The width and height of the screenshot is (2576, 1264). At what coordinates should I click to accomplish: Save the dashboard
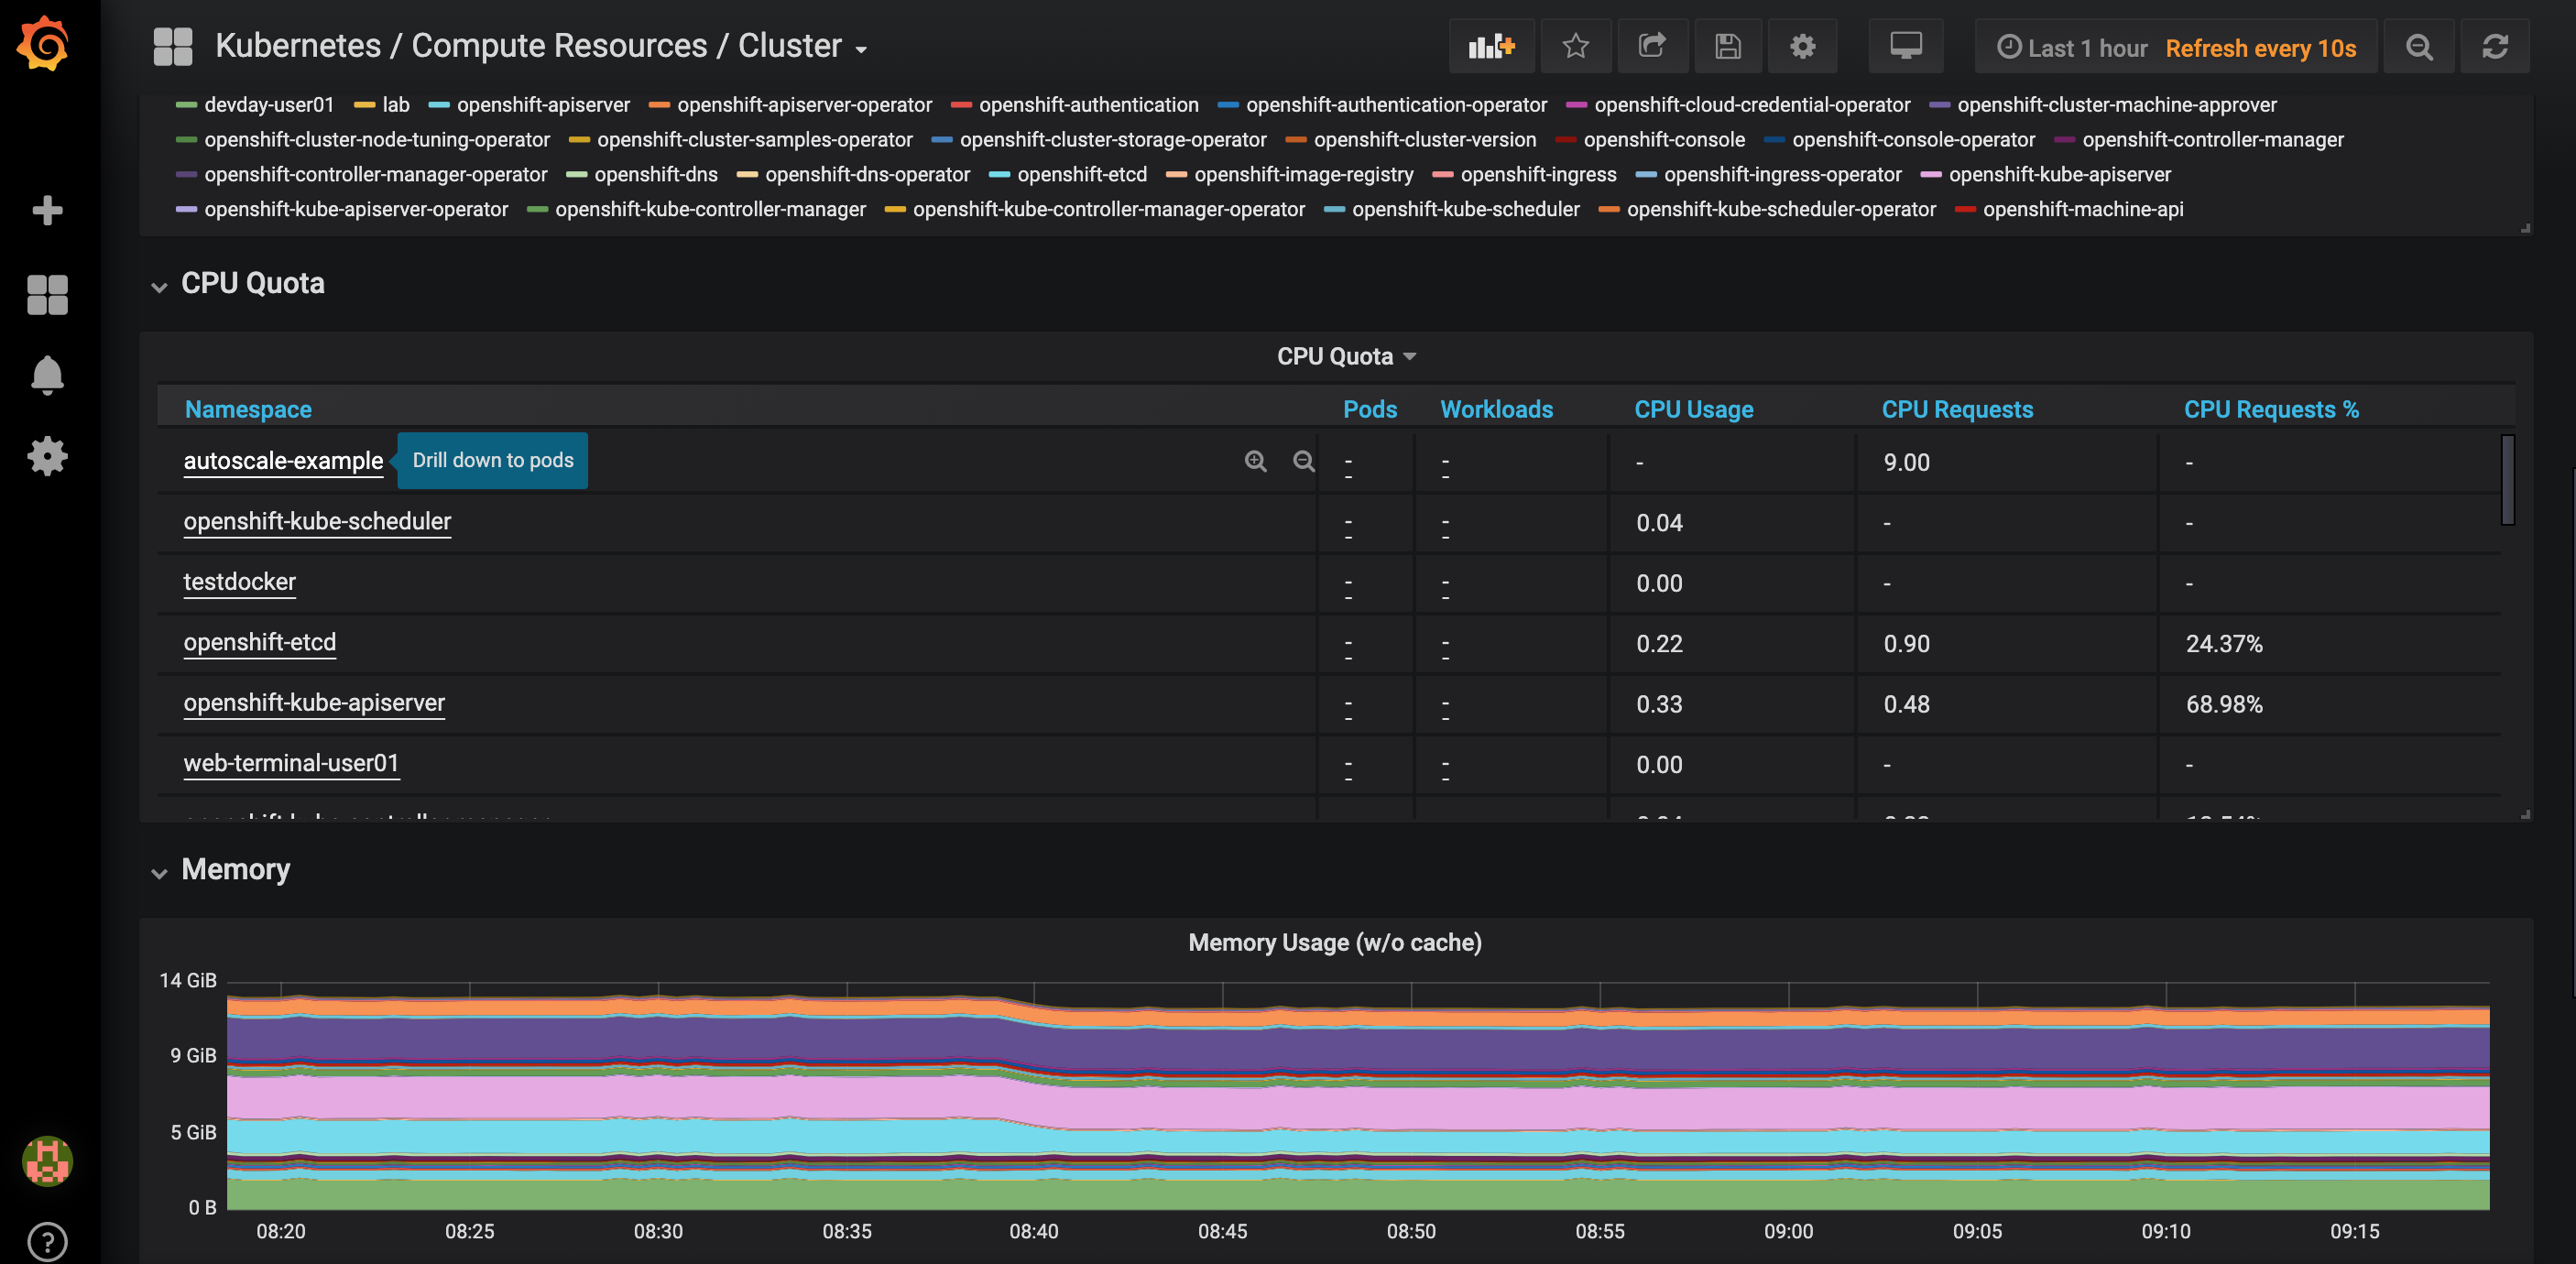click(1727, 46)
